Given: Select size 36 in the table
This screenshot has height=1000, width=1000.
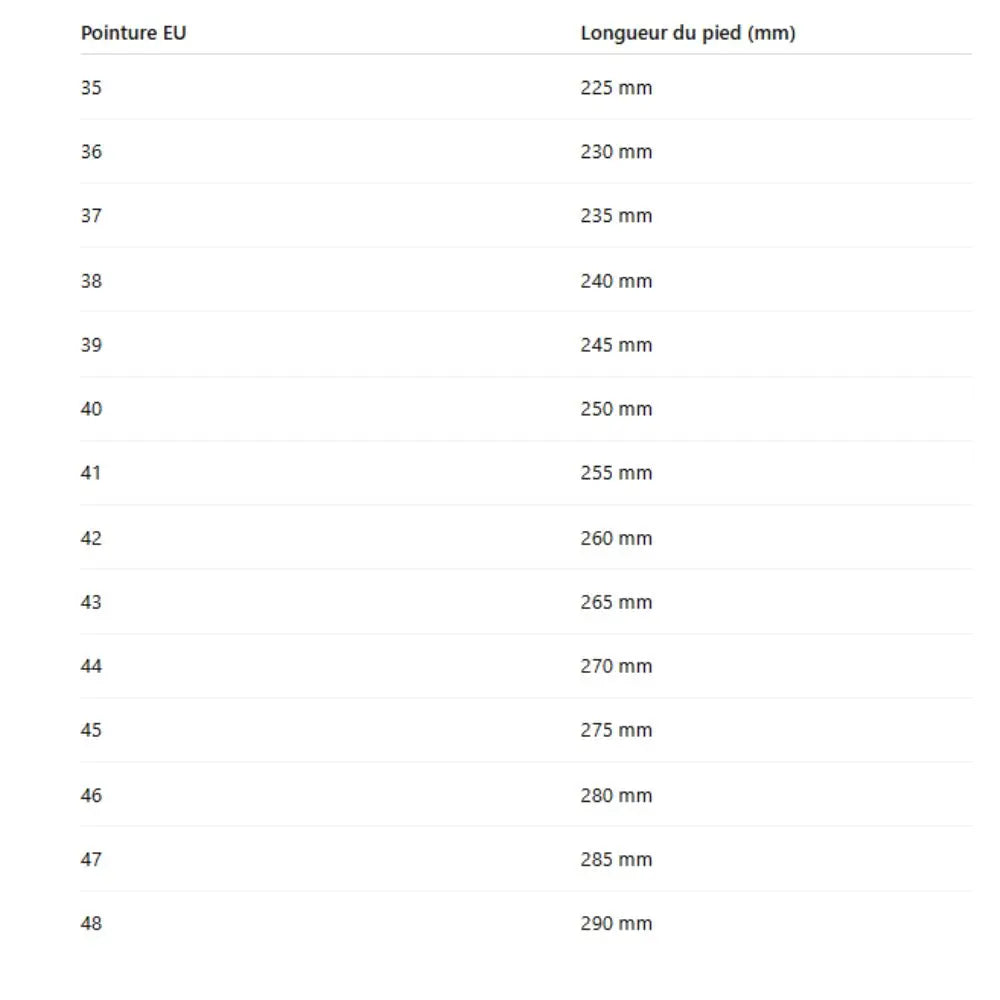Looking at the screenshot, I should point(91,151).
